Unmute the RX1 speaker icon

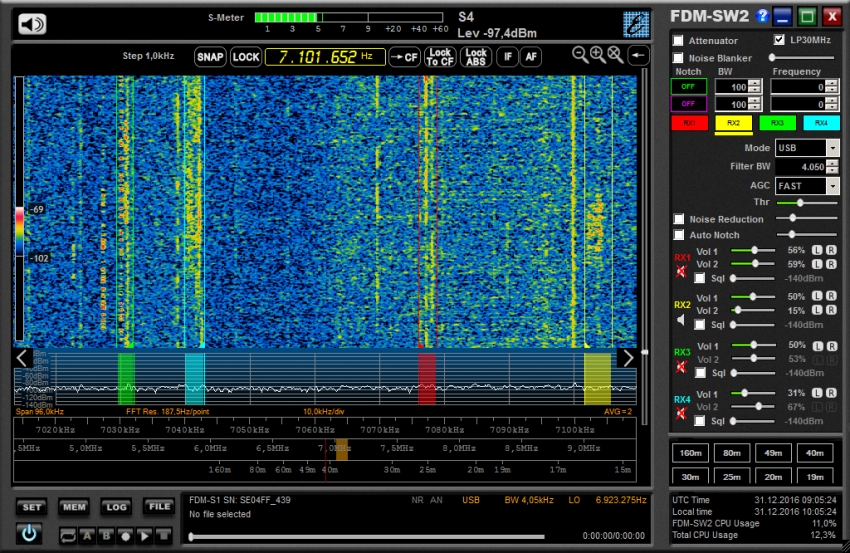point(681,271)
